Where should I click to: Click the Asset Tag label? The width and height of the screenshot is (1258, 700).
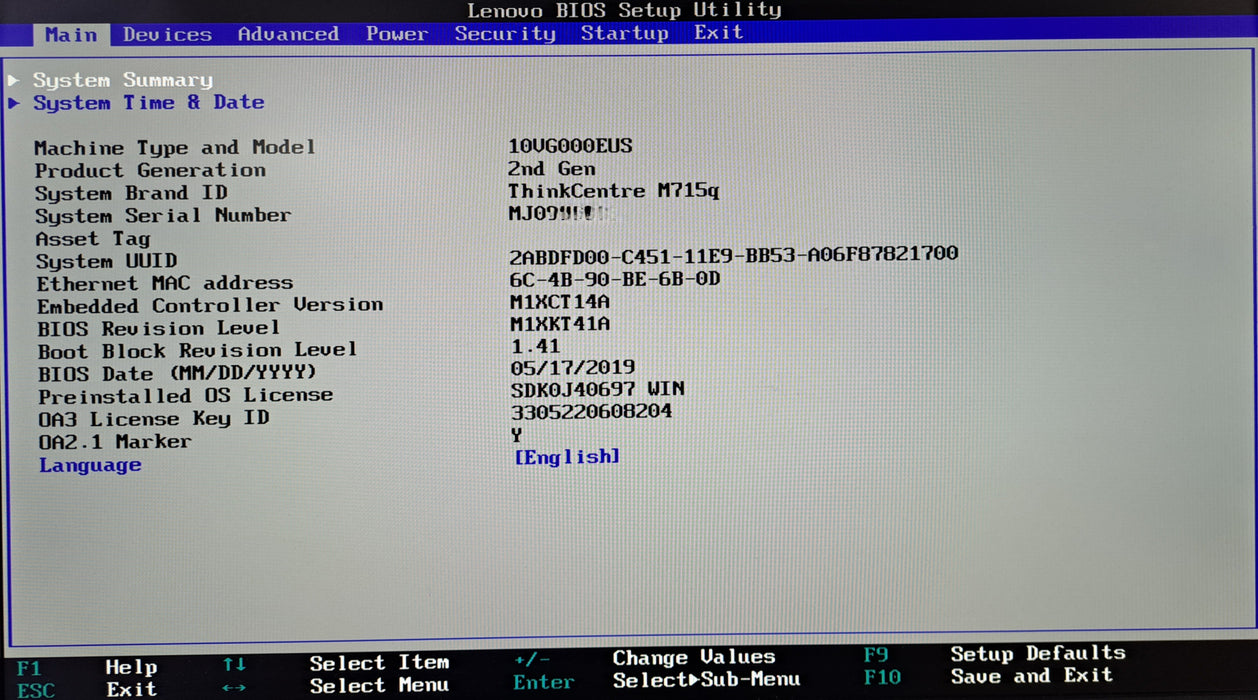click(x=92, y=239)
